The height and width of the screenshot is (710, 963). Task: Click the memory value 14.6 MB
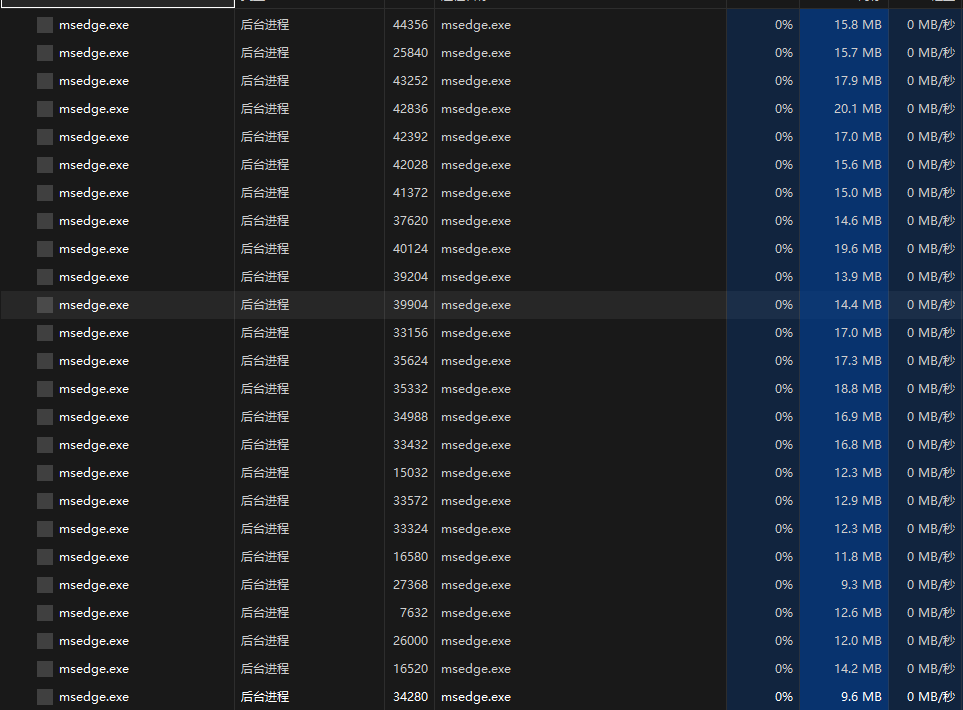click(857, 221)
